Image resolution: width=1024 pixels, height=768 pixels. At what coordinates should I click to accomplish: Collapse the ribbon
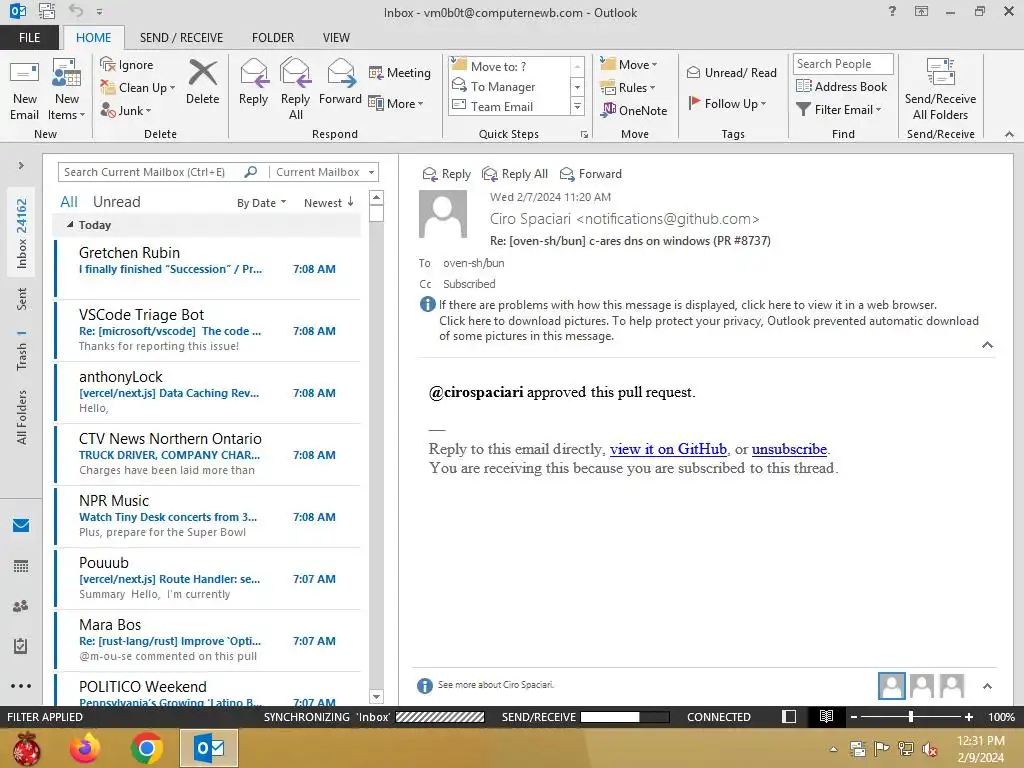click(1009, 134)
